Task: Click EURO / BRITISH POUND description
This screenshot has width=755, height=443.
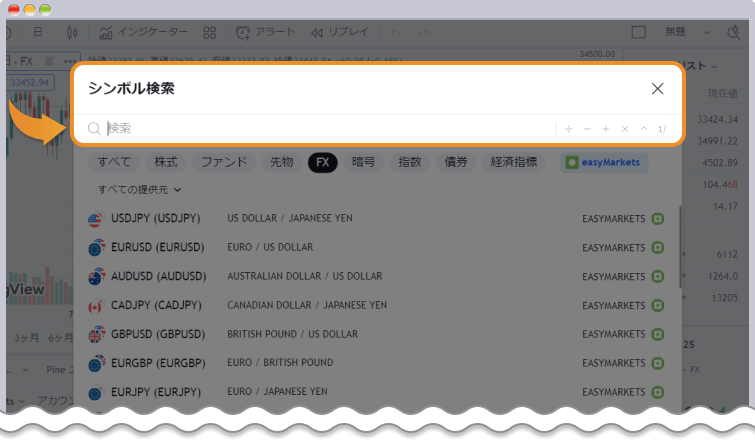Action: click(280, 363)
